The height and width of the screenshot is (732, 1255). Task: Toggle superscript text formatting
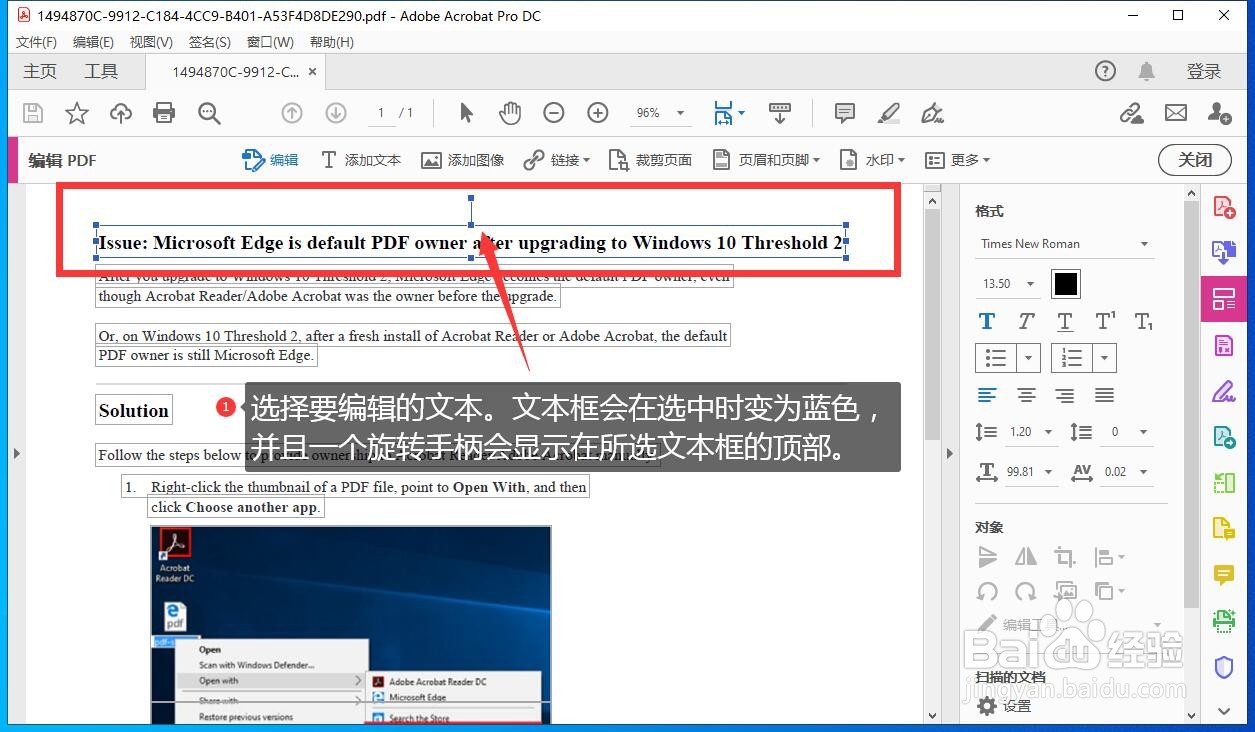click(1105, 321)
